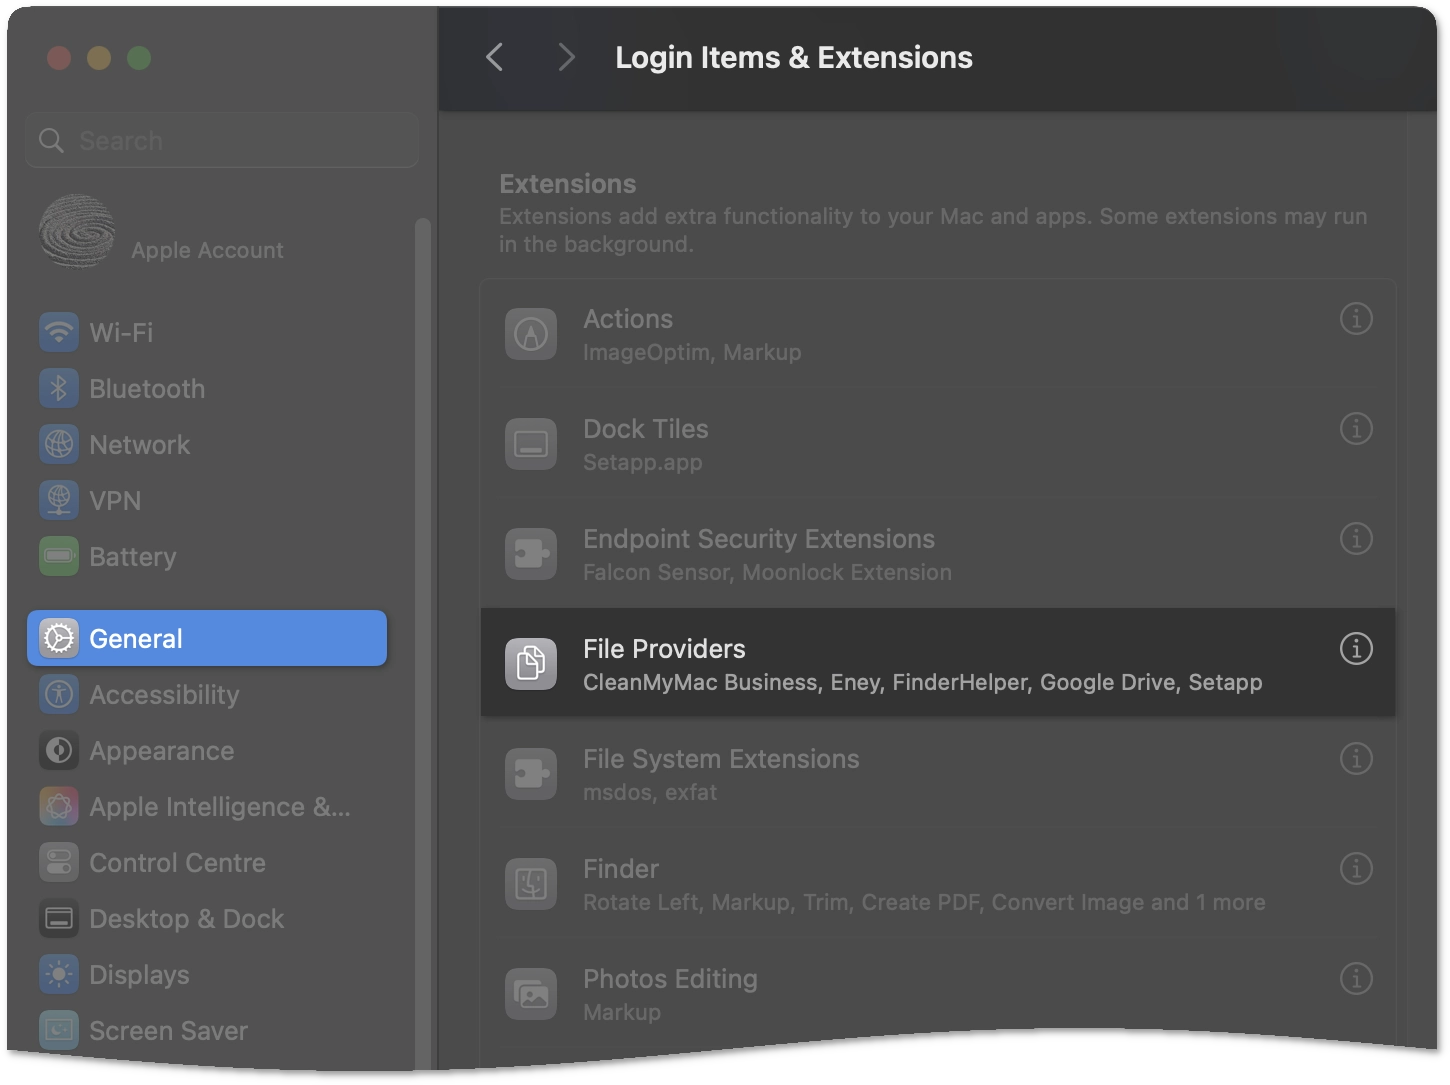The width and height of the screenshot is (1450, 1085).
Task: Click the Apple Intelligence icon
Action: click(59, 806)
